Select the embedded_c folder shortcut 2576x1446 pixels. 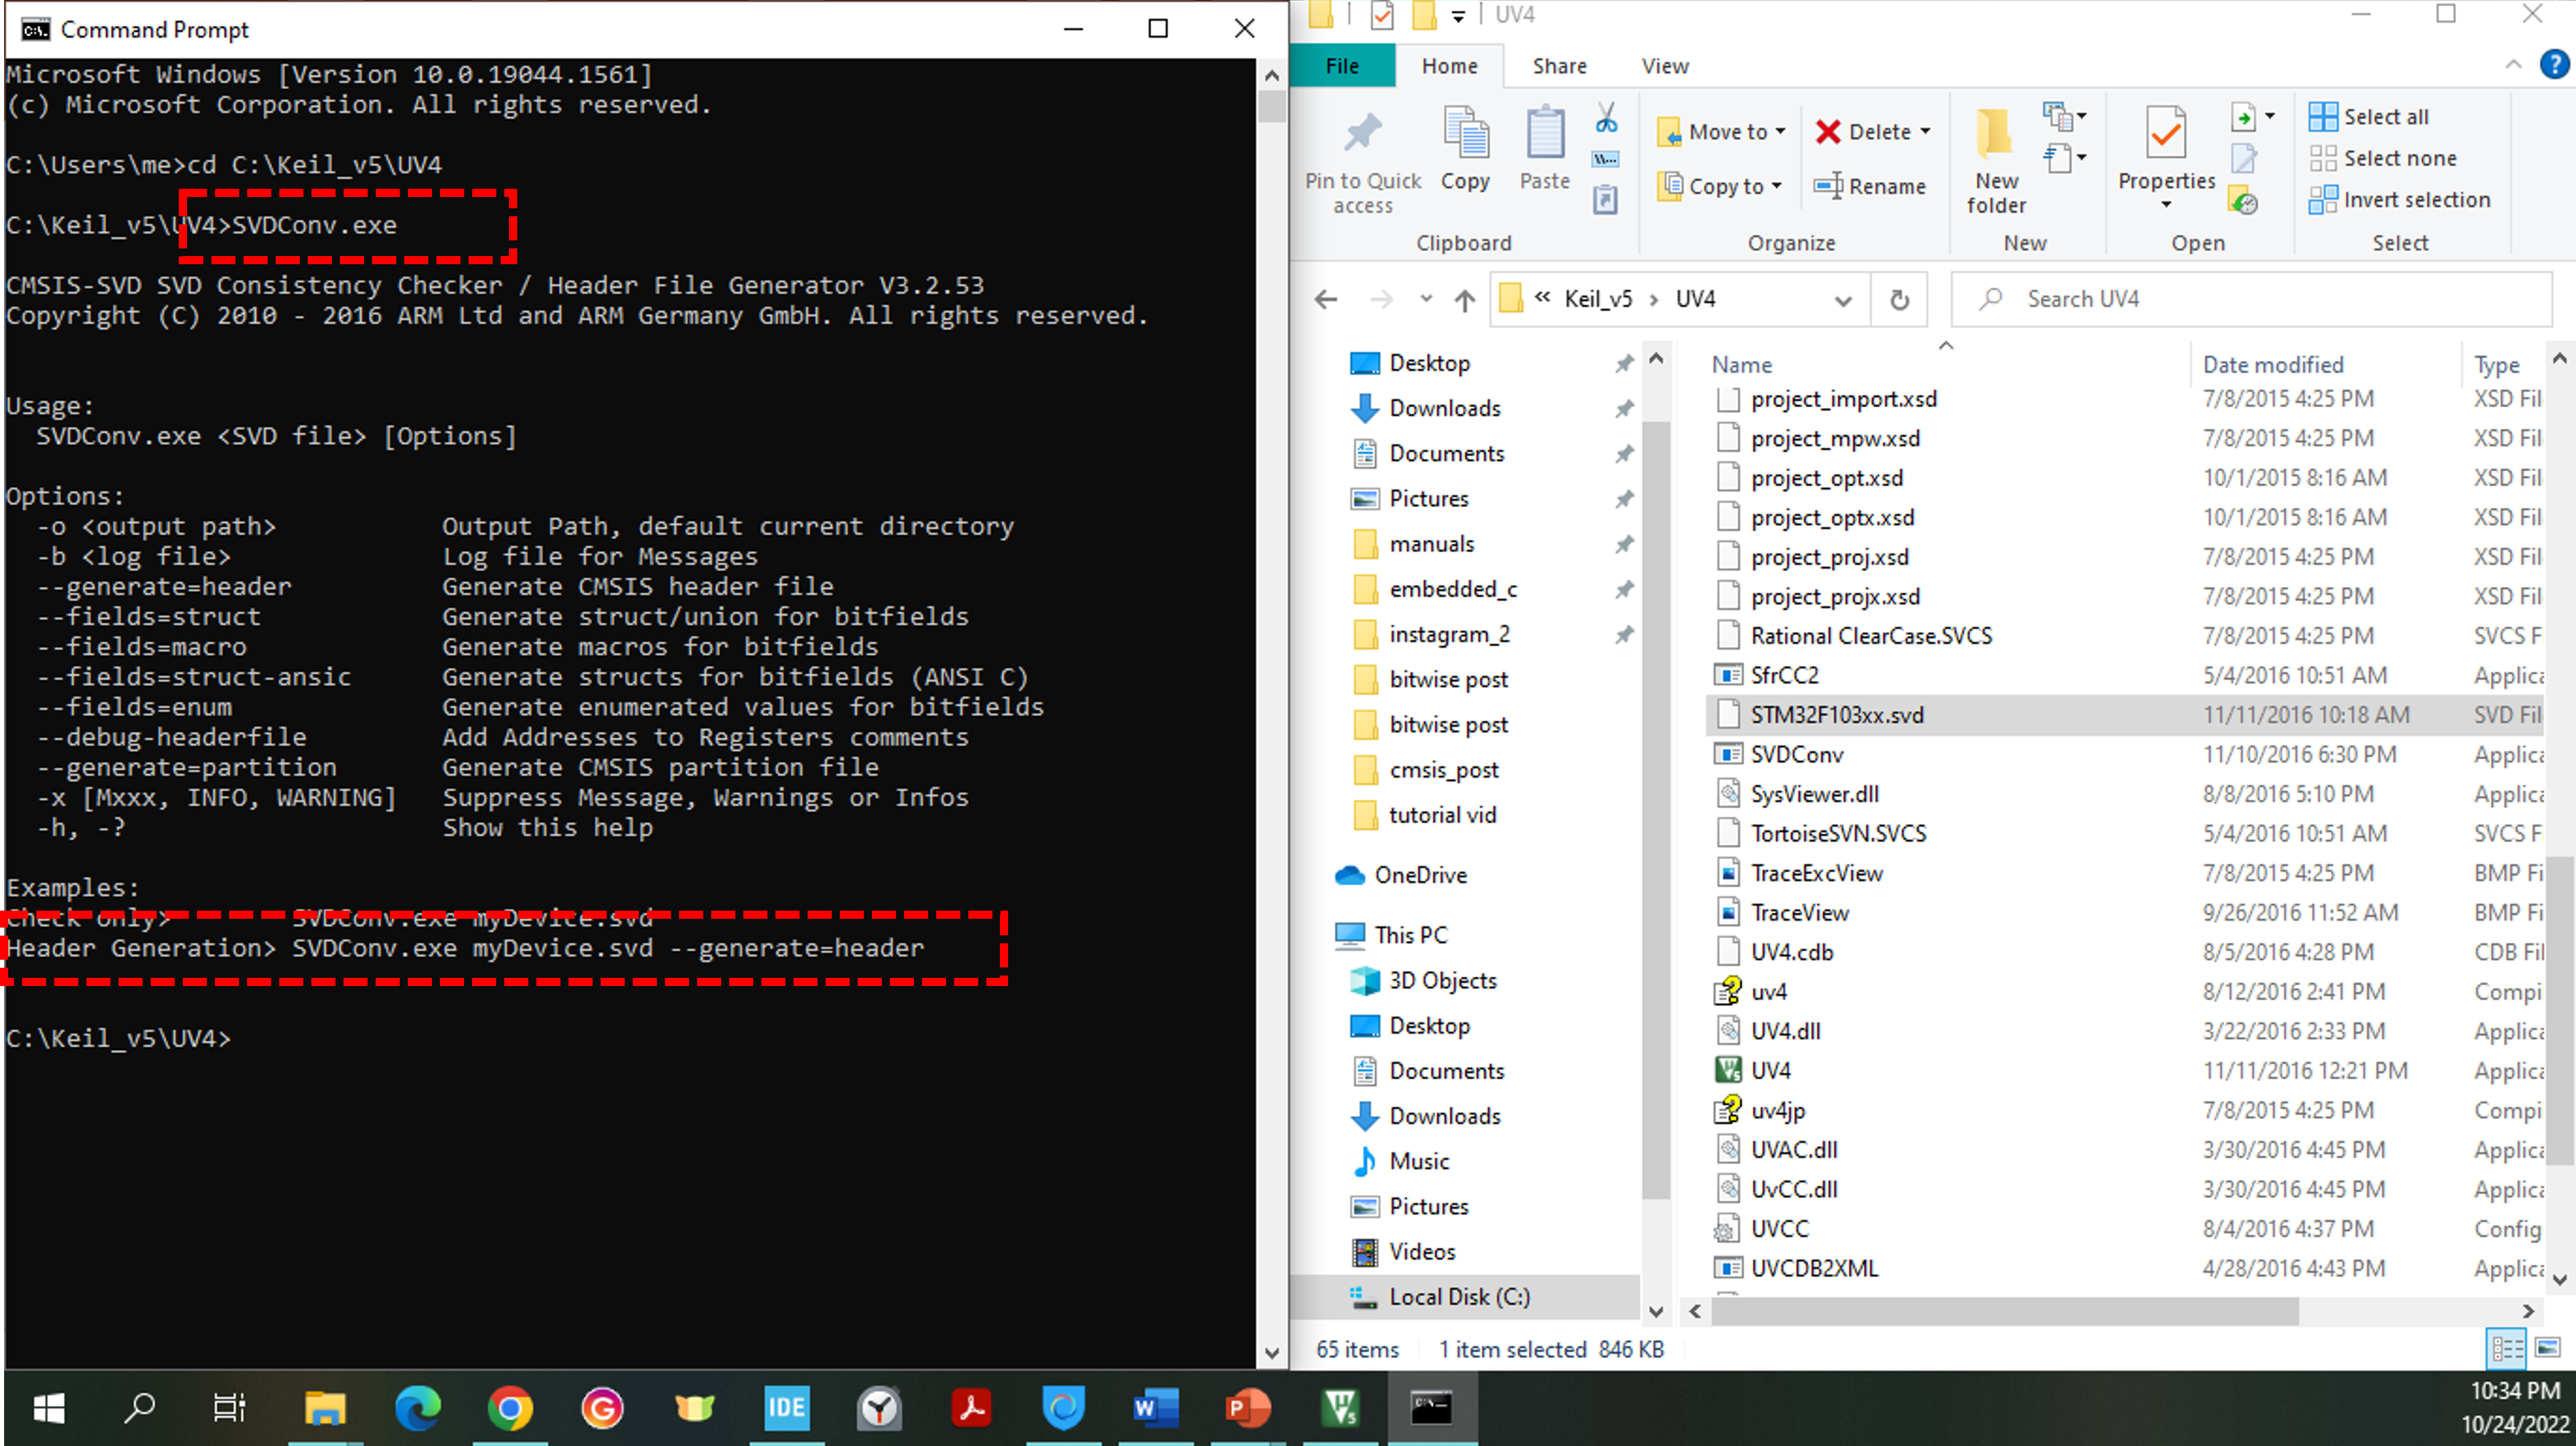point(1452,589)
